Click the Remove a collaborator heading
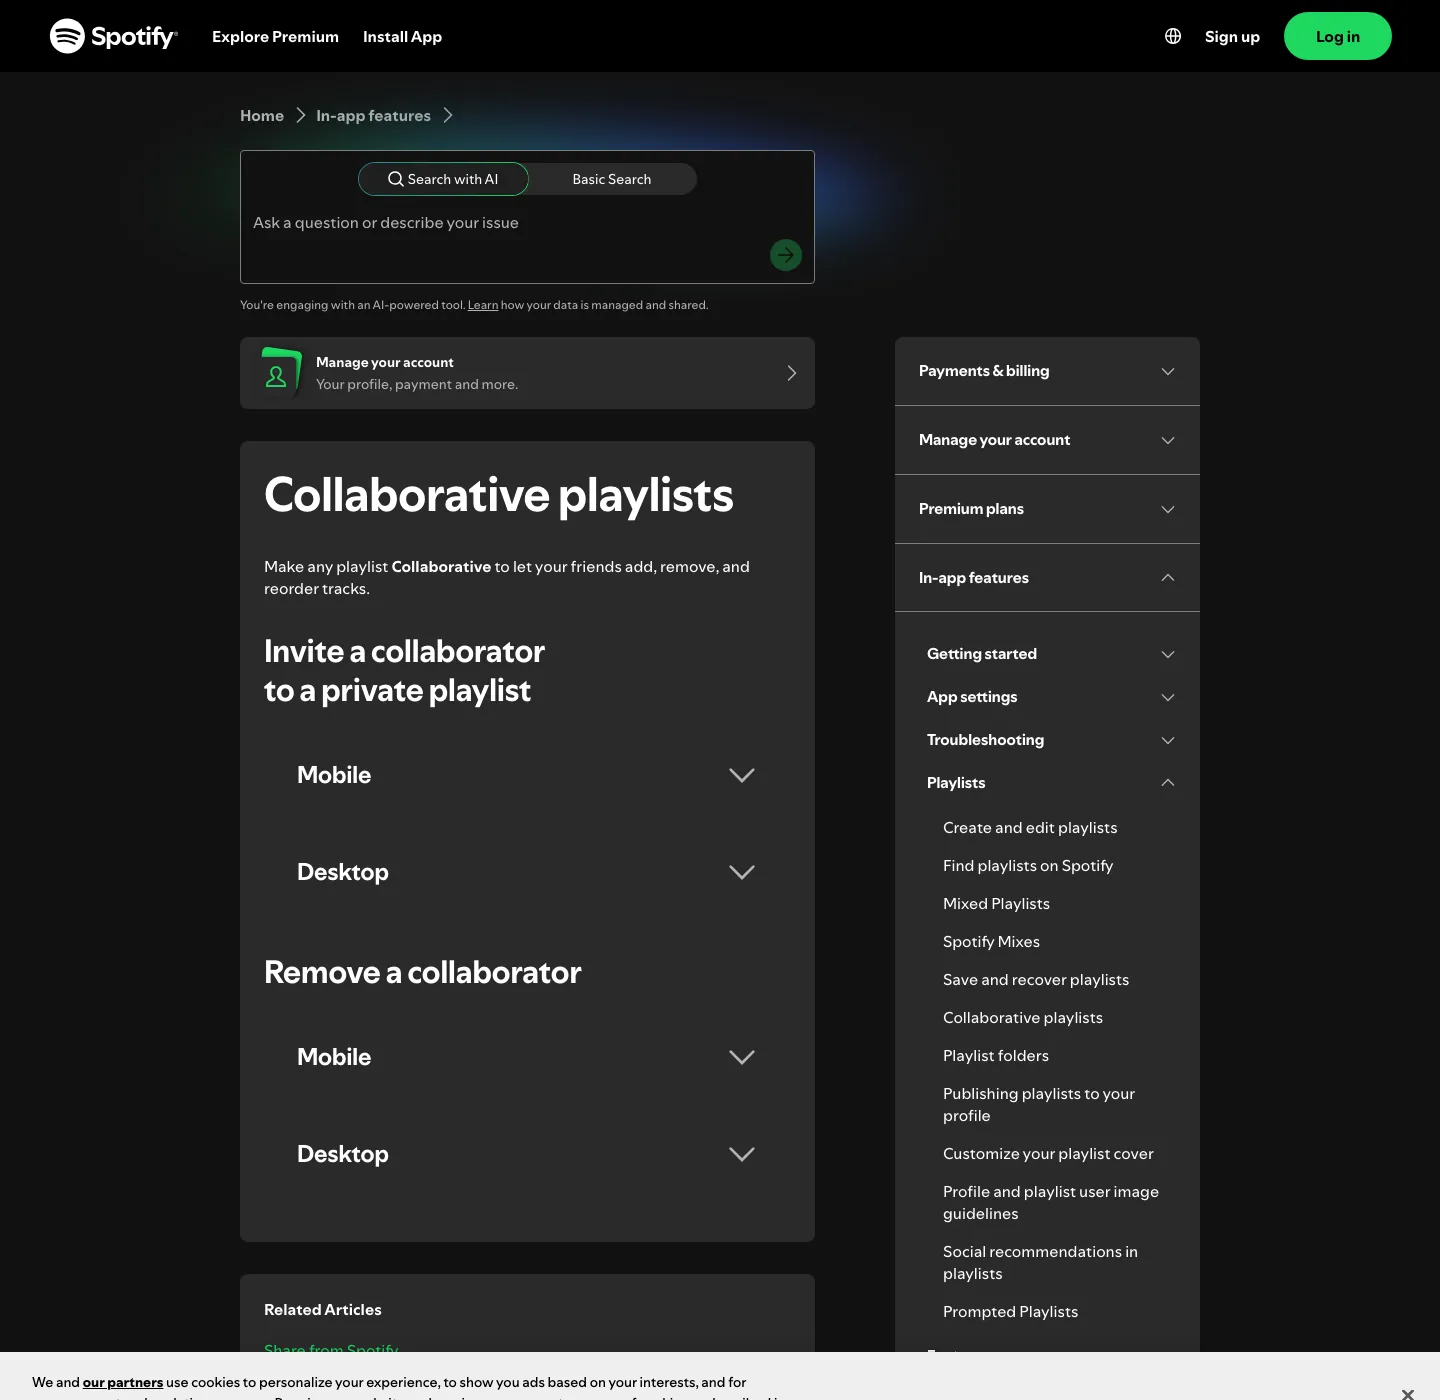This screenshot has height=1400, width=1440. click(x=422, y=972)
